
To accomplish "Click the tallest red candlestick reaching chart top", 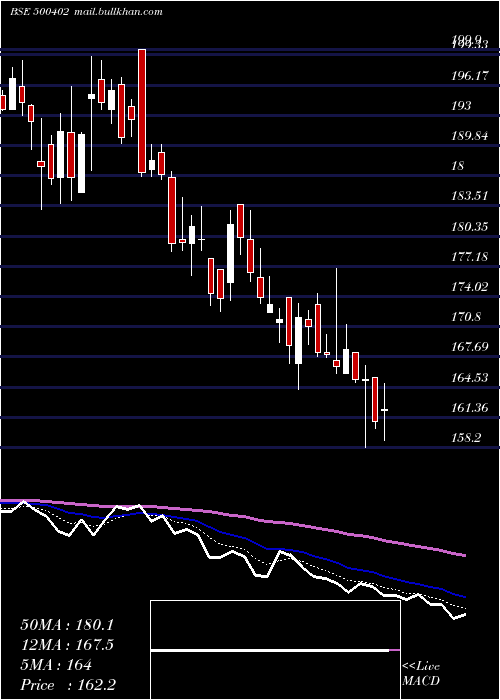I will 142,111.
